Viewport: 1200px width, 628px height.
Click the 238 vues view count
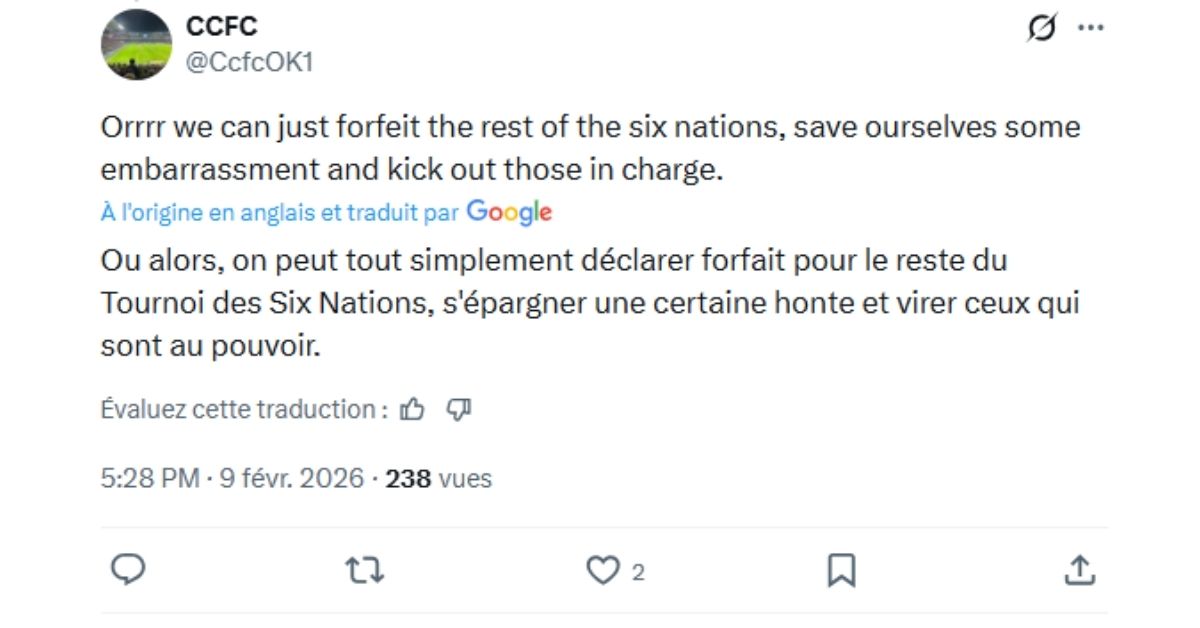pyautogui.click(x=439, y=479)
